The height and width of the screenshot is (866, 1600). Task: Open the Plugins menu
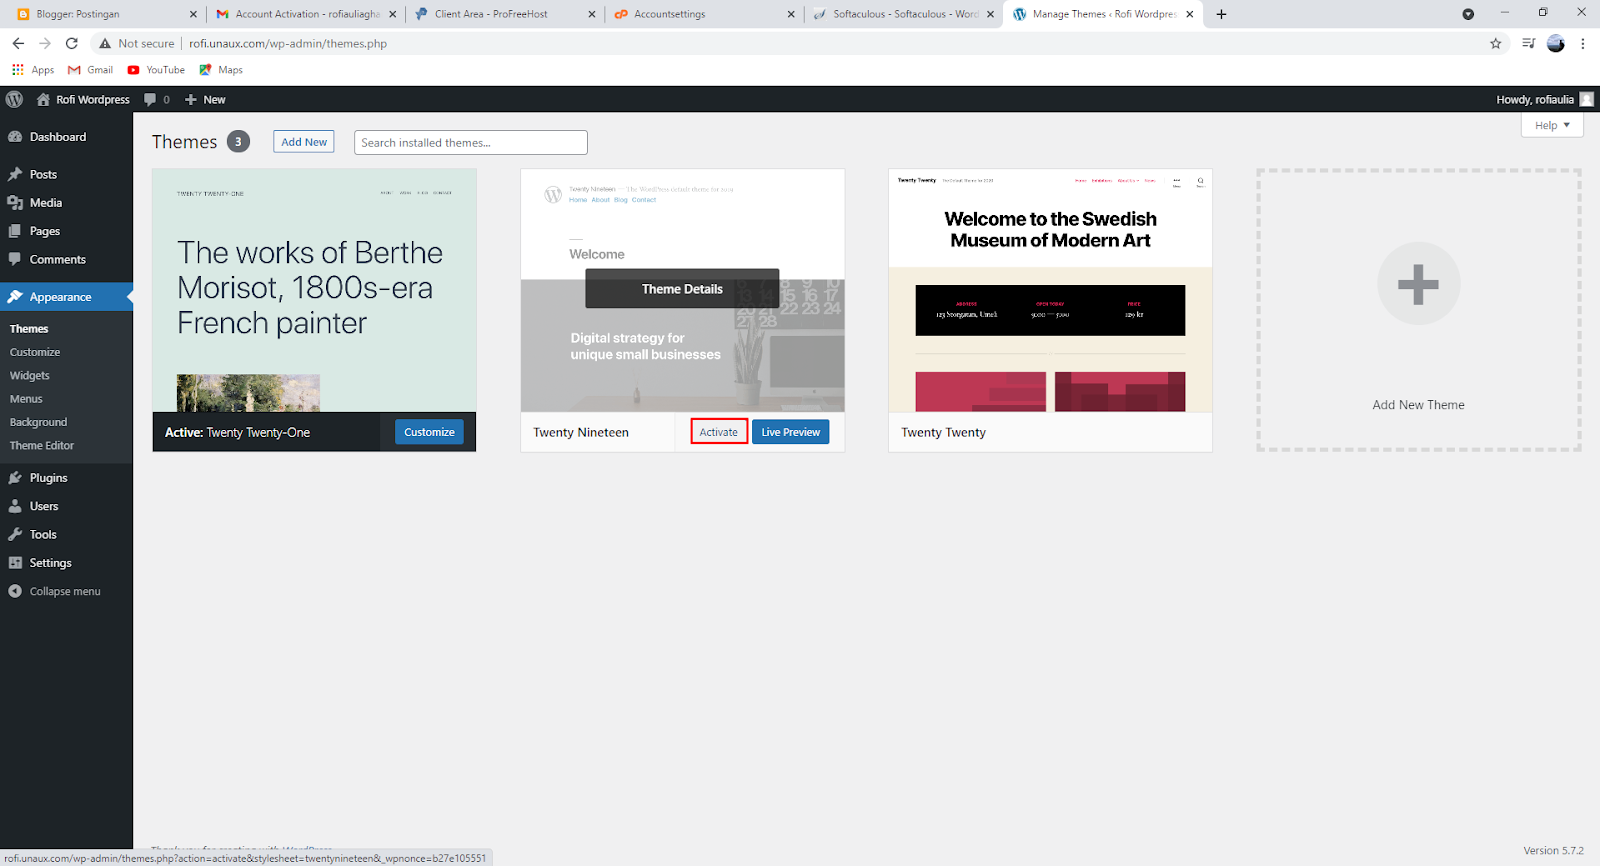coord(66,478)
